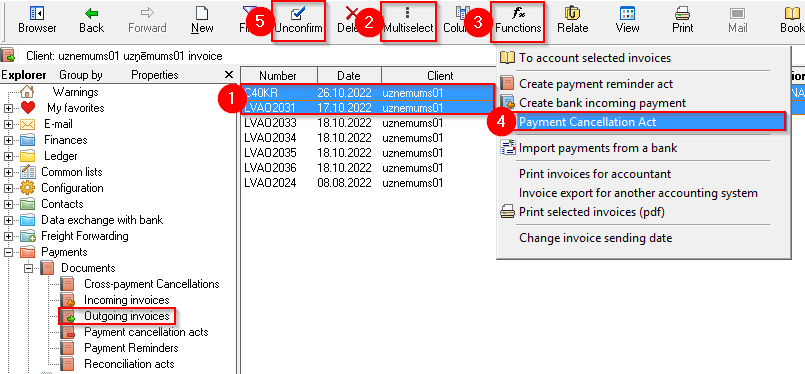Sort by the Date column header
Screen dimensions: 805x374
[x=349, y=76]
